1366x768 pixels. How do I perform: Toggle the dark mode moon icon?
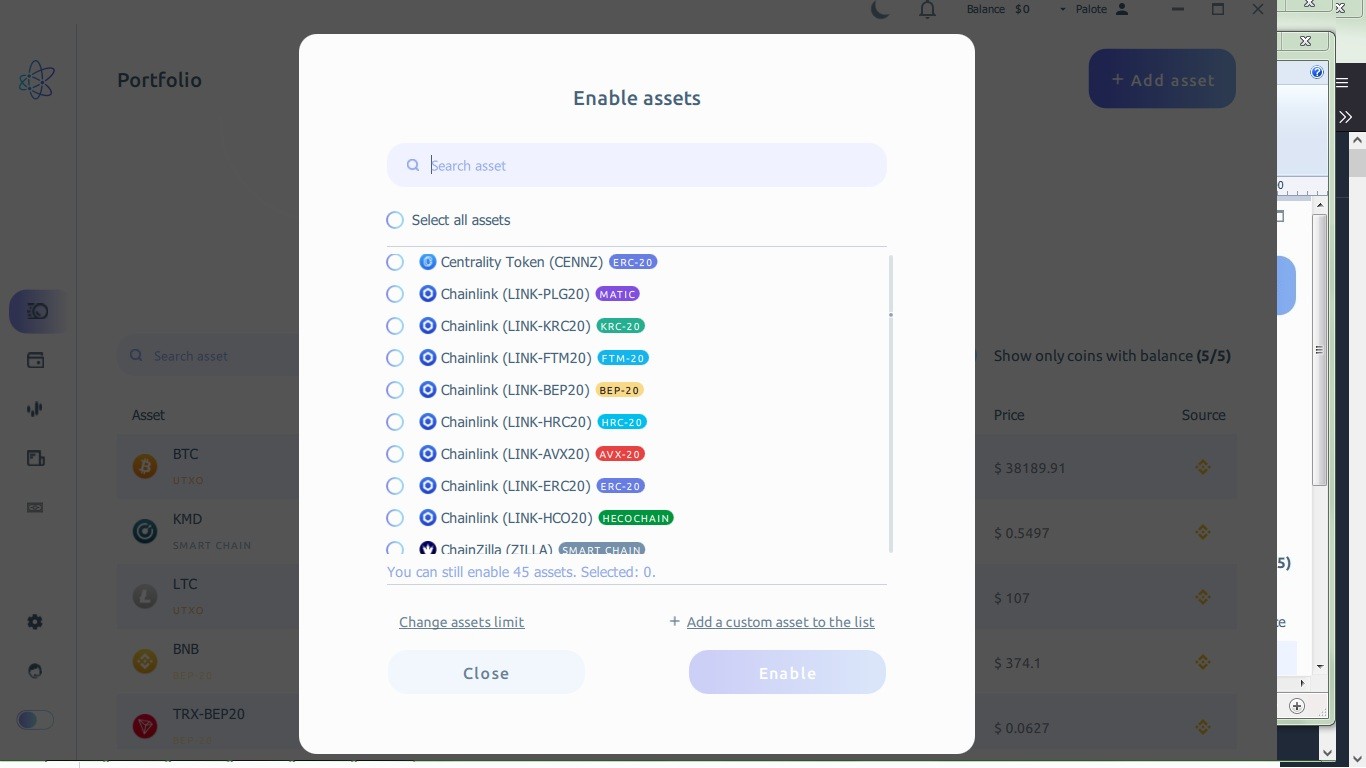coord(880,10)
